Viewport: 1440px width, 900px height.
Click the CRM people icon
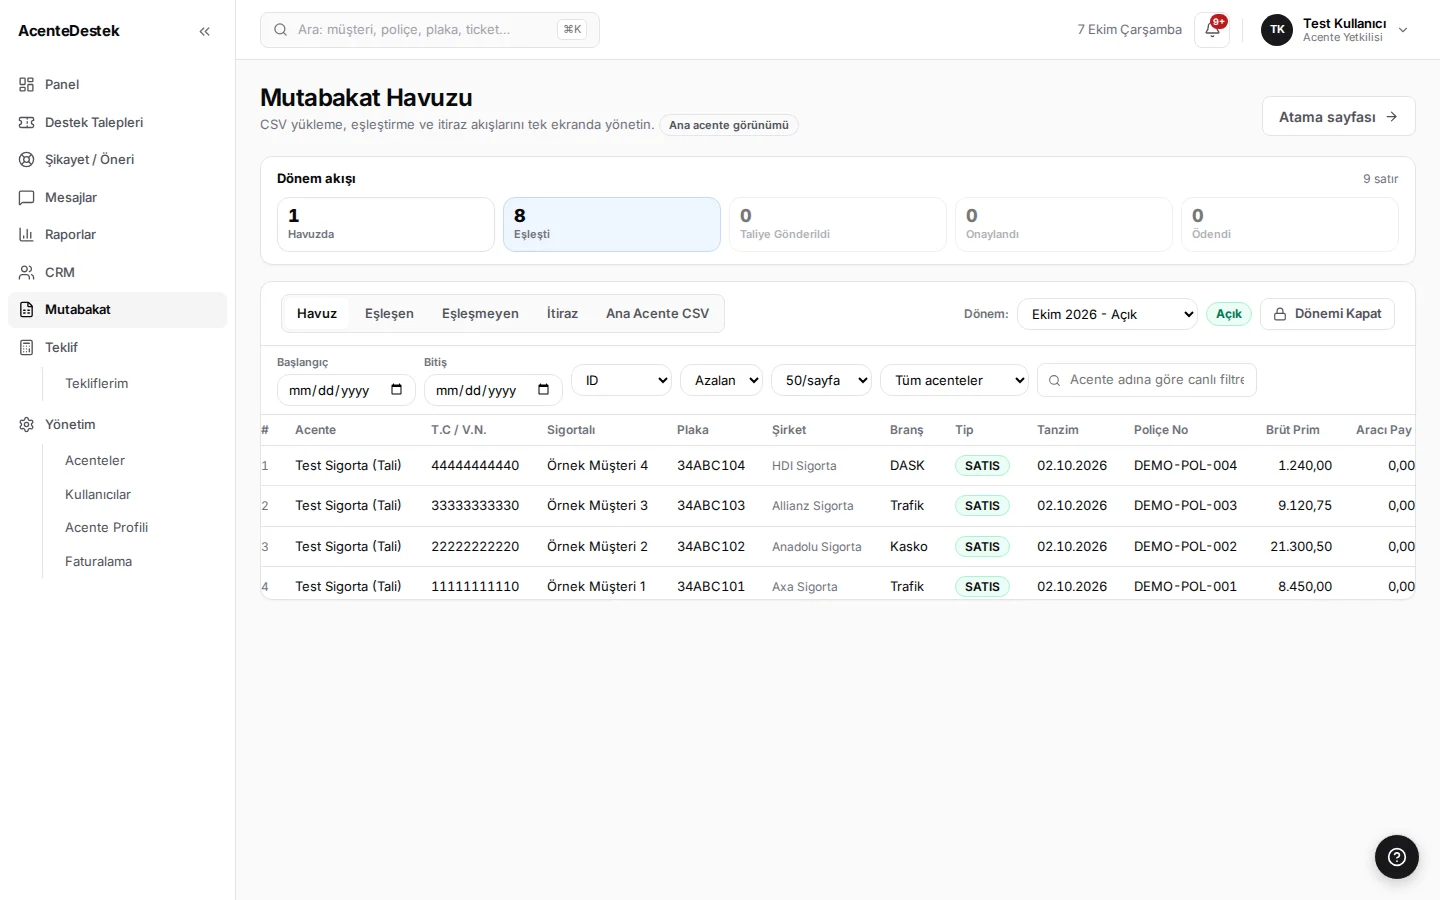27,272
